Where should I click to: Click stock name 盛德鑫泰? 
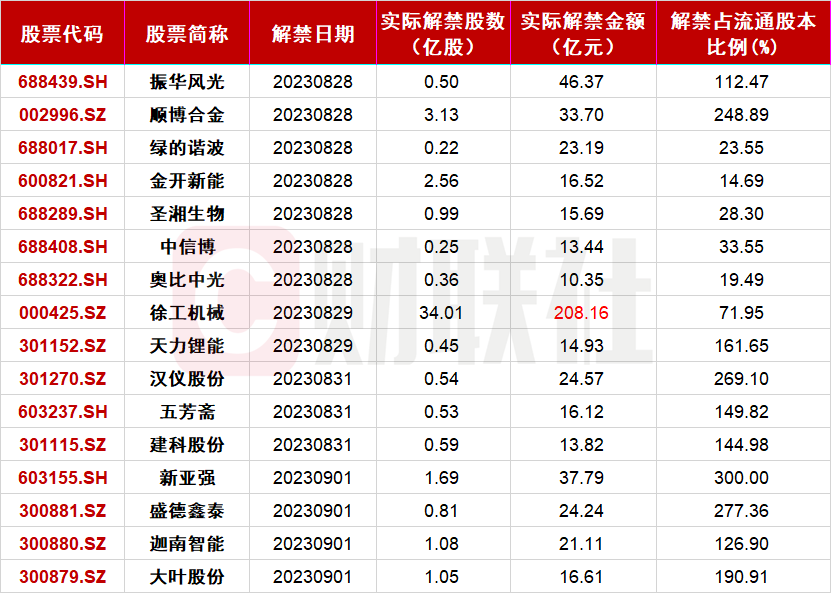[187, 510]
